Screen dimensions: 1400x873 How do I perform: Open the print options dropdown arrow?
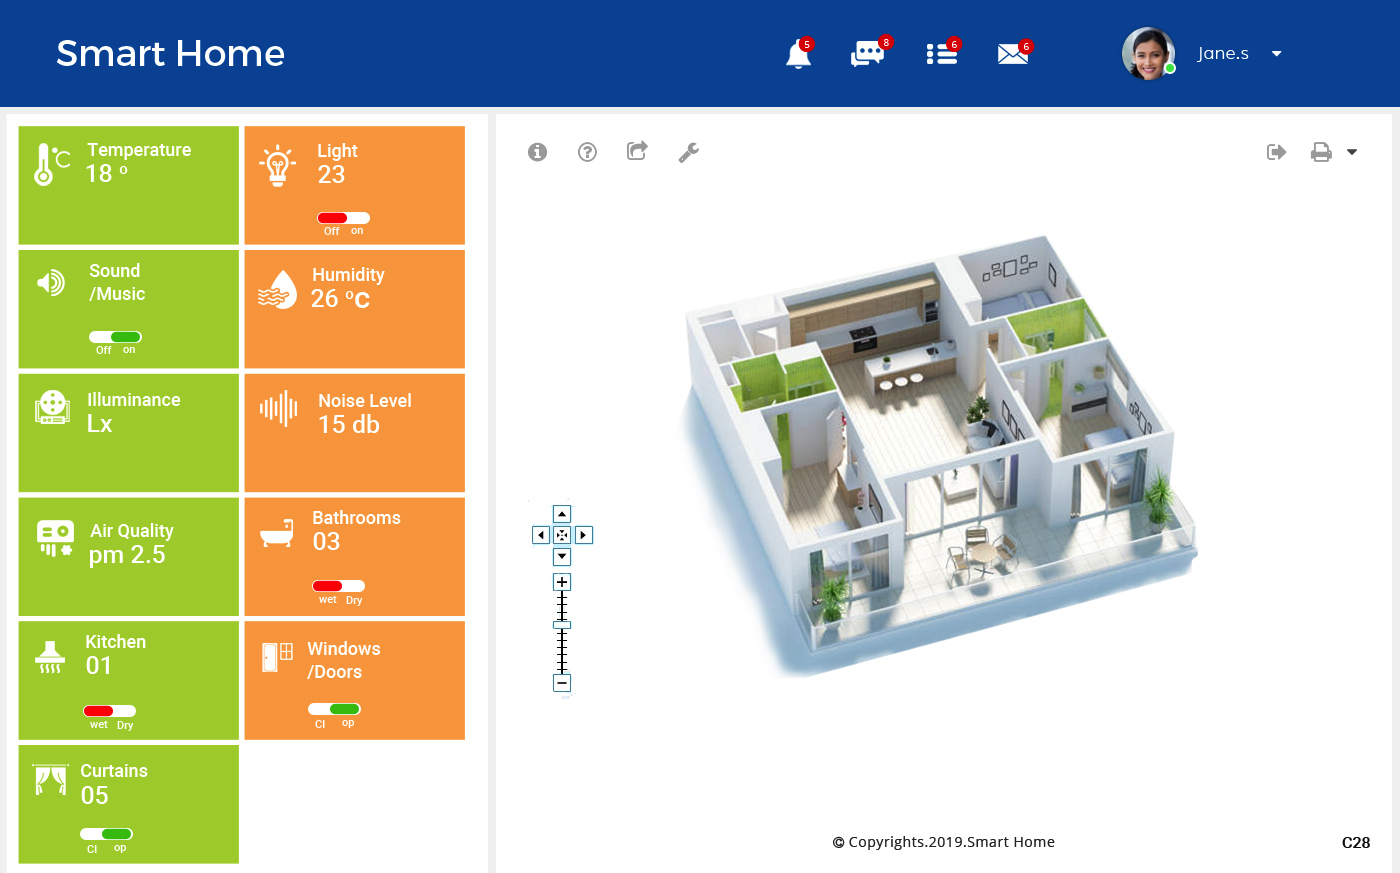(1353, 152)
